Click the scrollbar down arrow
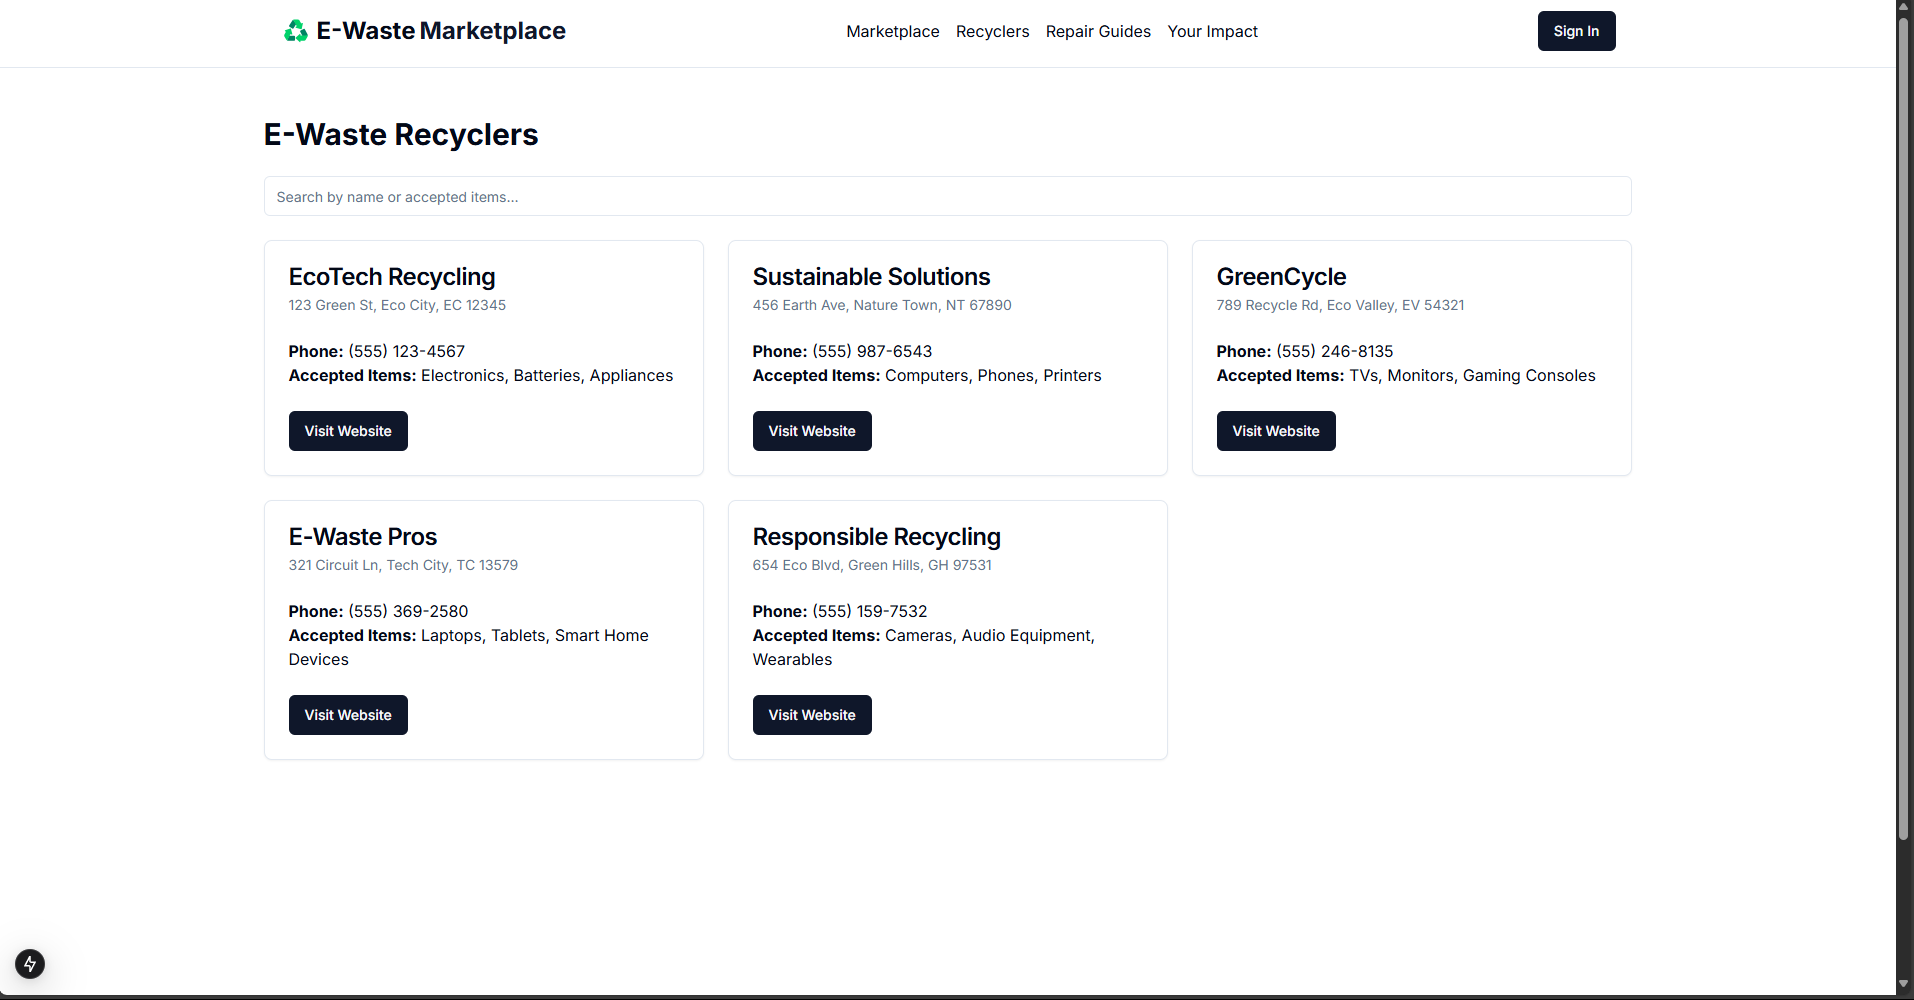This screenshot has height=1000, width=1914. tap(1904, 984)
